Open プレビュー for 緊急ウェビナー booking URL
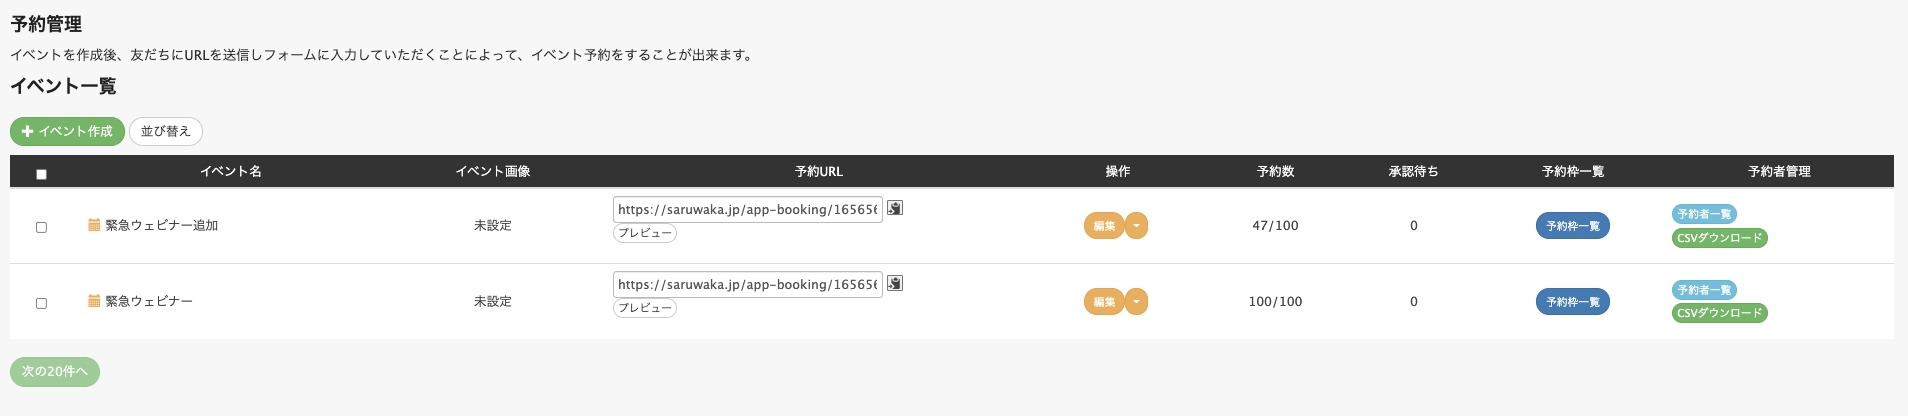Image resolution: width=1908 pixels, height=416 pixels. [x=645, y=308]
